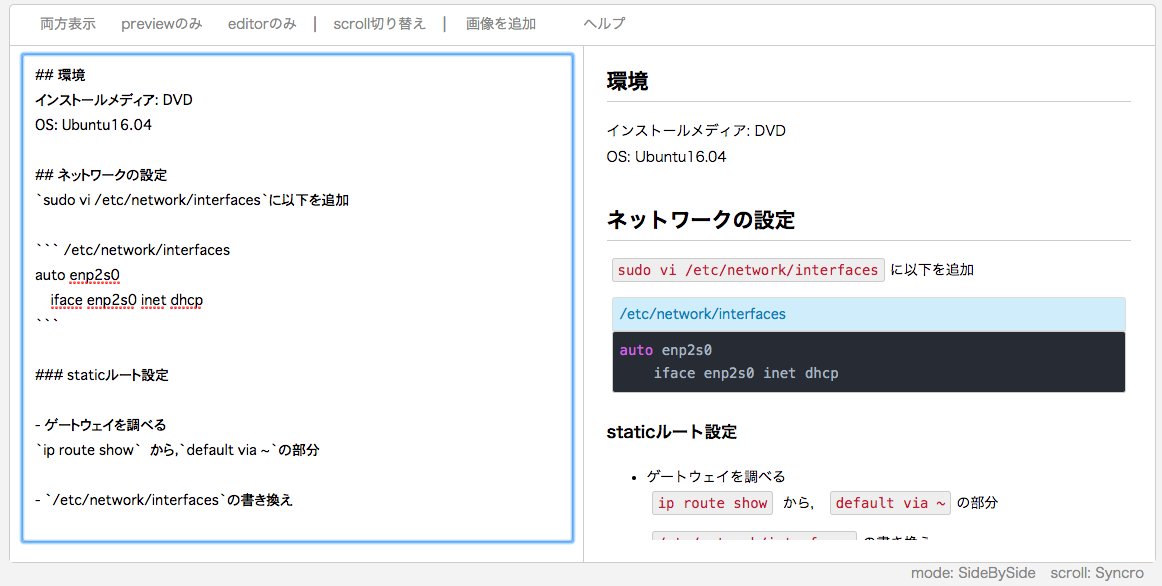Click '### staticルート設定' line in editor
This screenshot has height=586, width=1162.
pyautogui.click(x=102, y=375)
